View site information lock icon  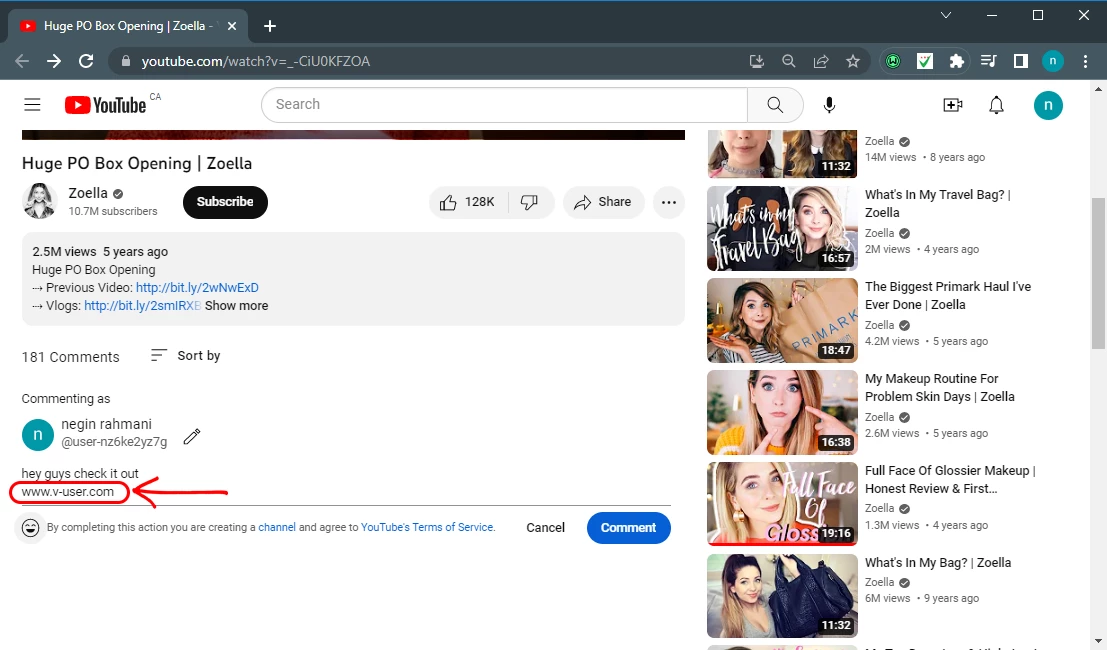point(126,61)
